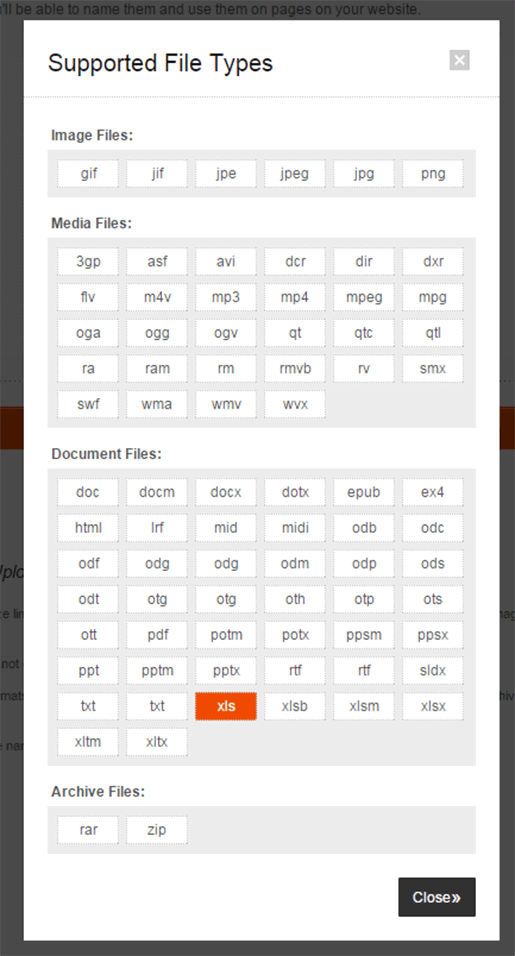
Task: Click the wma file type chip
Action: coord(157,404)
